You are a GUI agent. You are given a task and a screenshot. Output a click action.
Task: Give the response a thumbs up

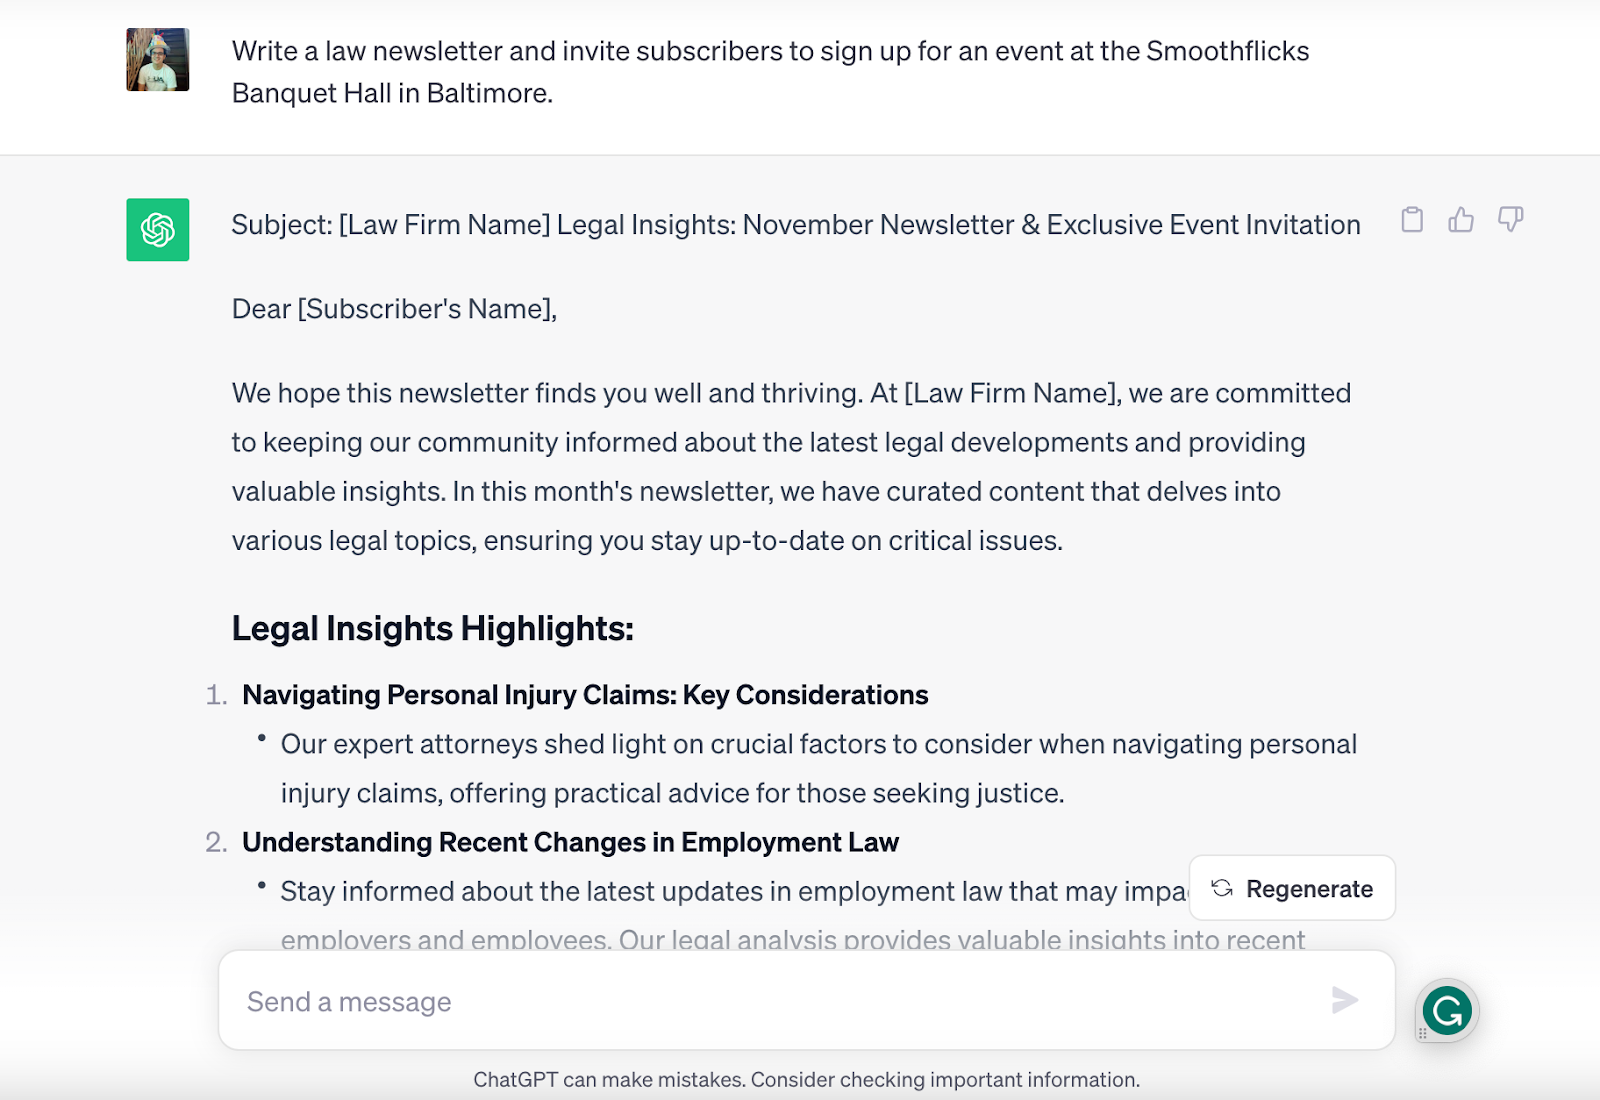point(1461,220)
